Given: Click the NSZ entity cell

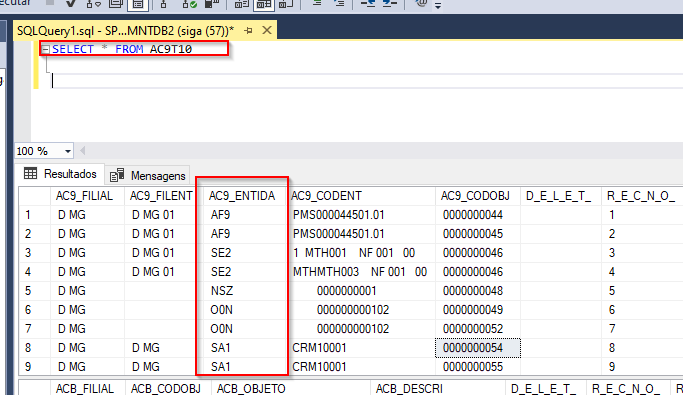Looking at the screenshot, I should [244, 290].
